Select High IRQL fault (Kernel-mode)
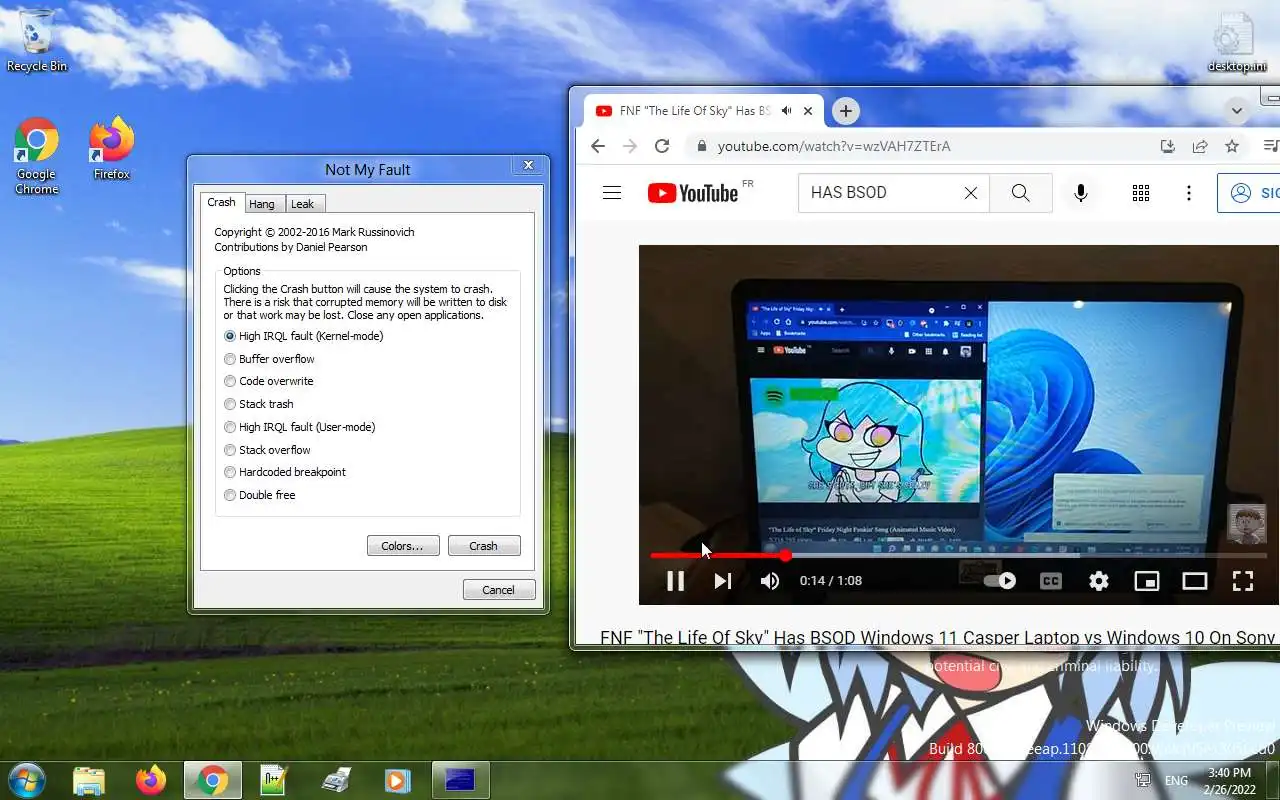Image resolution: width=1280 pixels, height=800 pixels. (304, 336)
